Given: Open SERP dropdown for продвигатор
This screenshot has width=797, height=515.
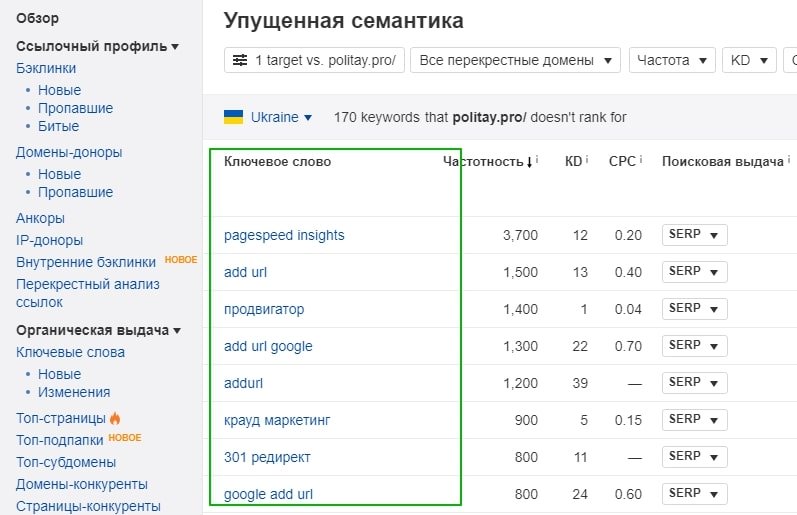Looking at the screenshot, I should pyautogui.click(x=694, y=309).
